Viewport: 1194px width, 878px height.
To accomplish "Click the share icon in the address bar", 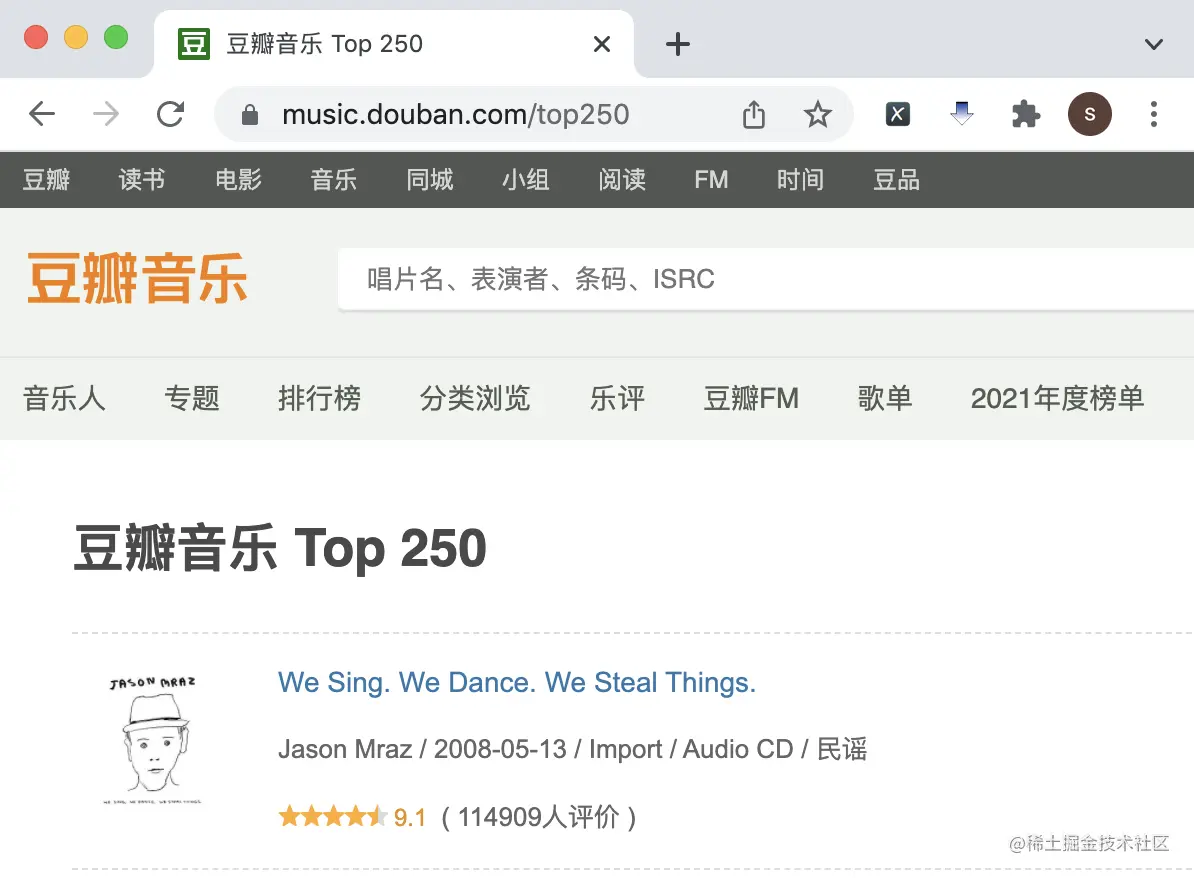I will point(753,114).
